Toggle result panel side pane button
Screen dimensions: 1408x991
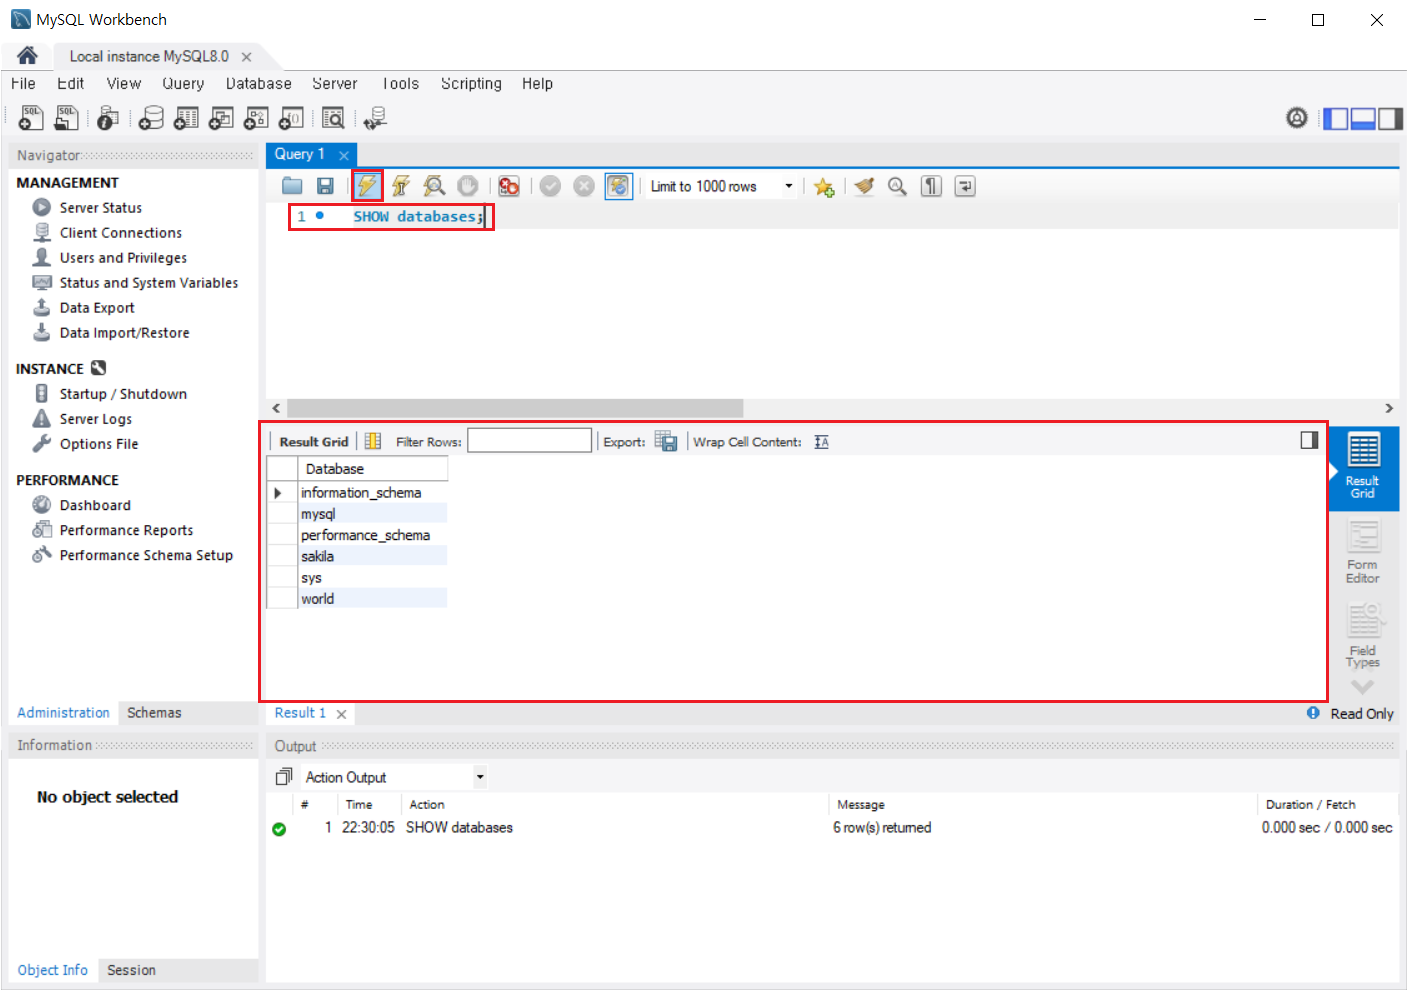coord(1309,440)
